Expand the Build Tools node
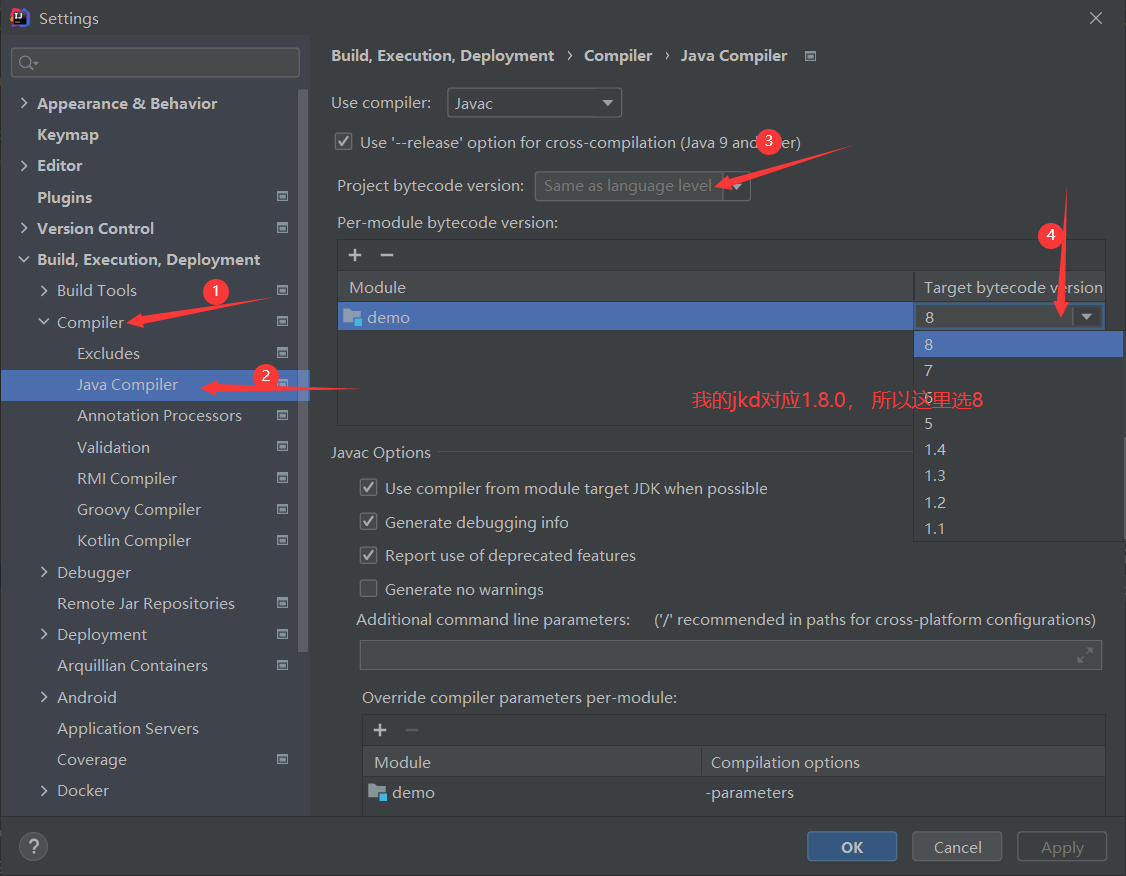This screenshot has width=1126, height=876. [x=44, y=290]
